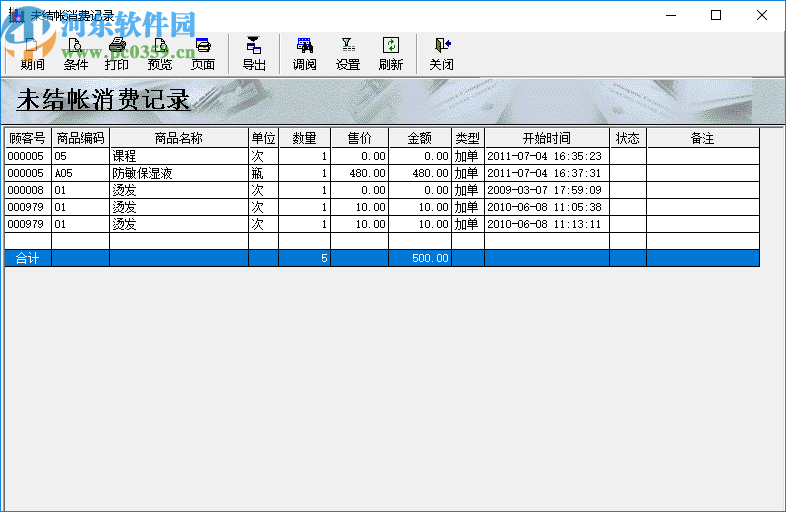Select product code cell 05
Image resolution: width=786 pixels, height=512 pixels.
point(80,156)
